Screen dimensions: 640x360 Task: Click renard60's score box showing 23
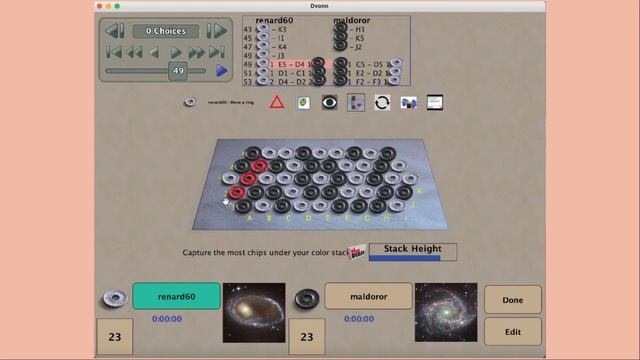(x=115, y=337)
